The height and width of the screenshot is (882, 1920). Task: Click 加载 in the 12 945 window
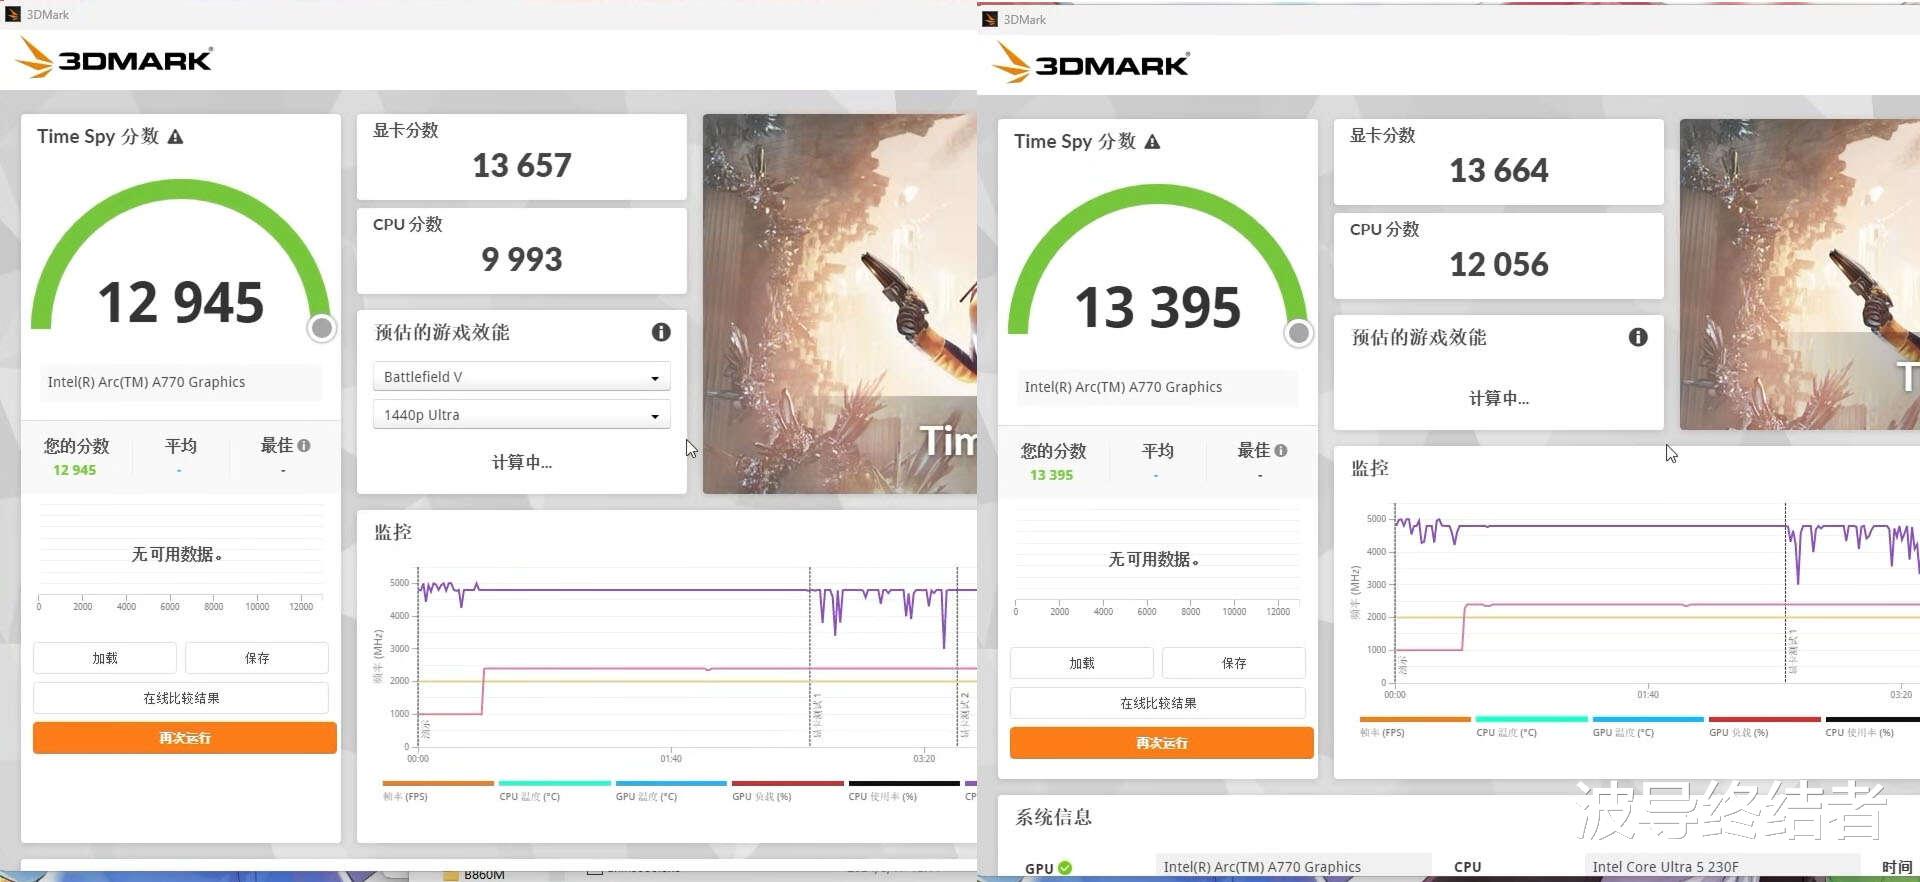pyautogui.click(x=105, y=658)
